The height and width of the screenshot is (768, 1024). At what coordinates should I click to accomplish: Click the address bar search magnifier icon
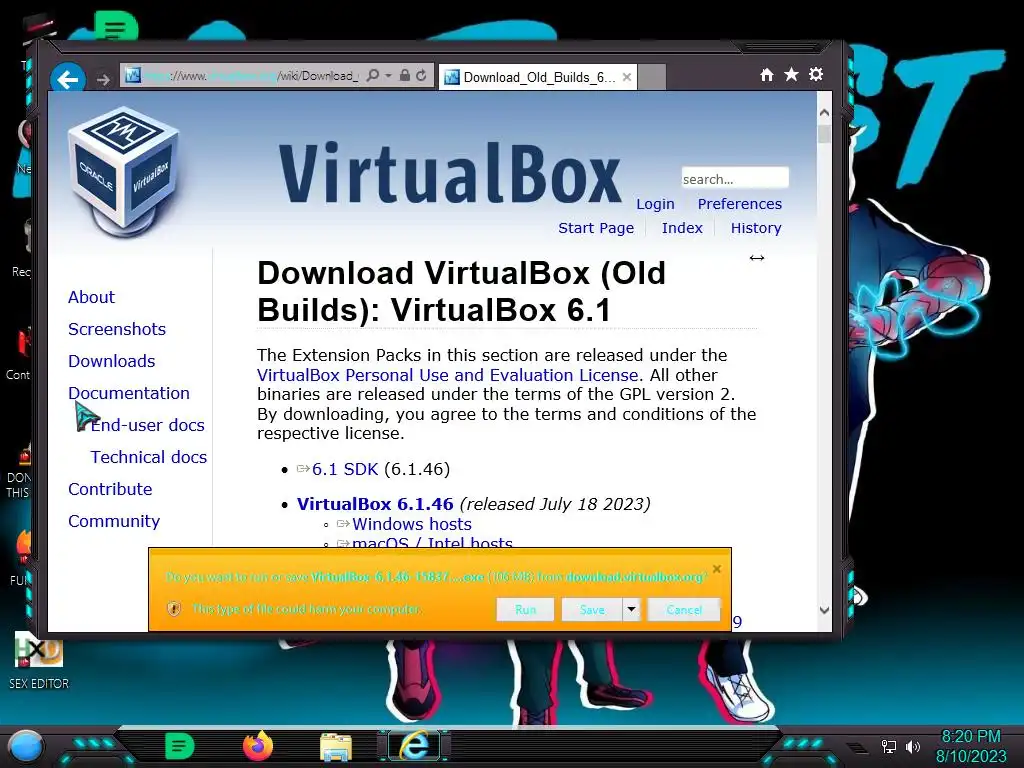point(372,76)
